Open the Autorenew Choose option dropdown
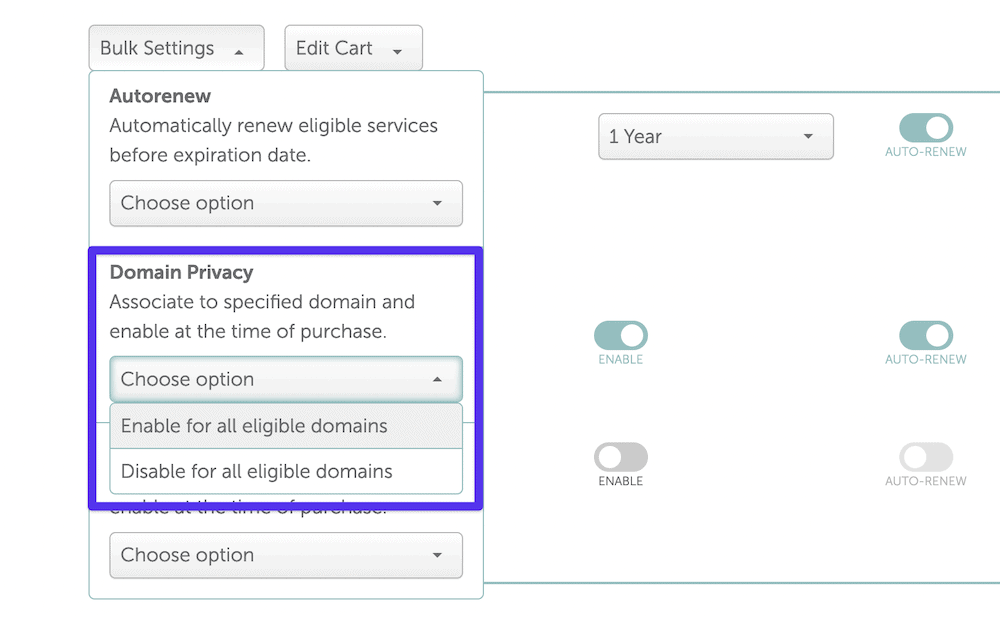The height and width of the screenshot is (618, 1000). [285, 203]
